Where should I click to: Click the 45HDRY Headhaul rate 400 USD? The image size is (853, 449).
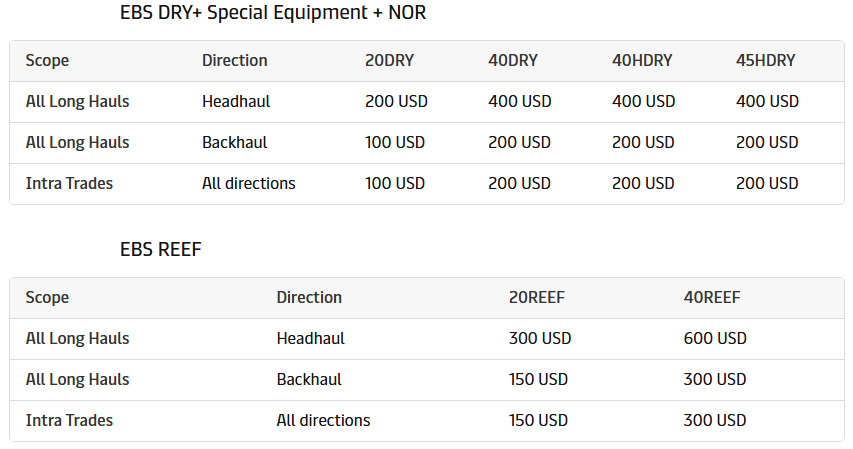tap(767, 102)
